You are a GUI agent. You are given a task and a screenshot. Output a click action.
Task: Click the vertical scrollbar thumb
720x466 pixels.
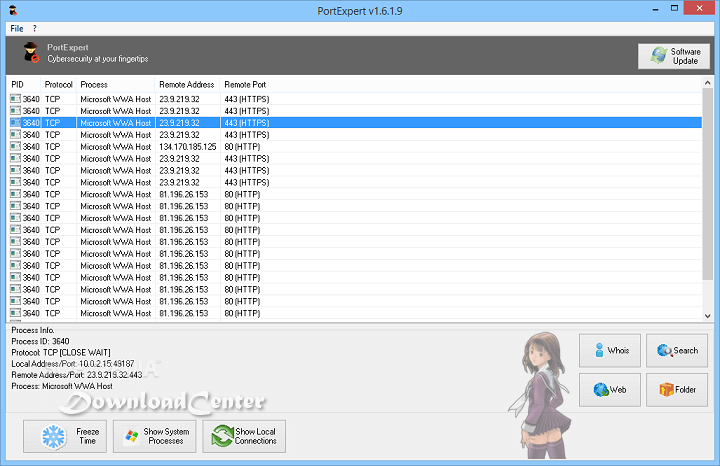pyautogui.click(x=707, y=184)
